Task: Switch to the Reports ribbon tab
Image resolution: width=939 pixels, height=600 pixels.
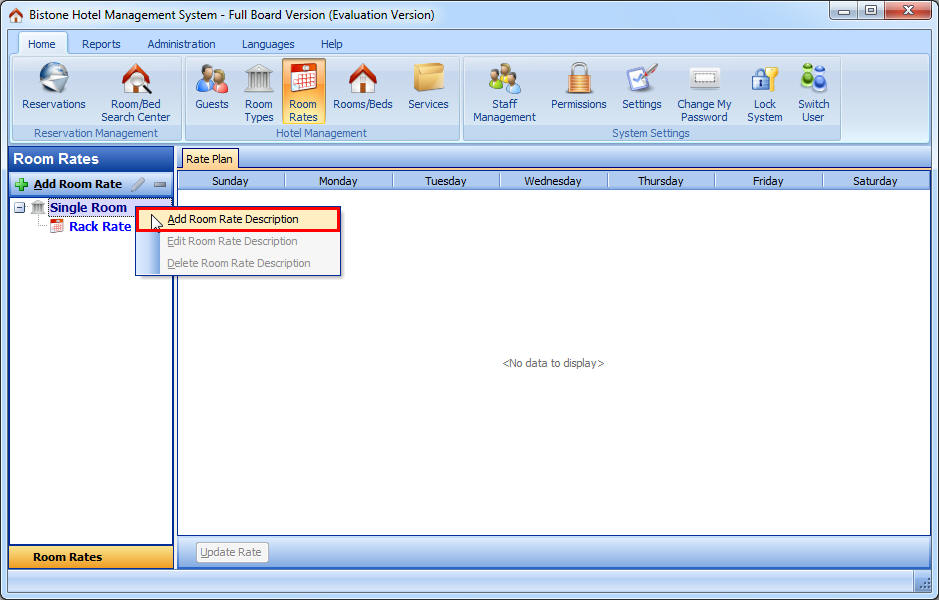Action: 101,44
